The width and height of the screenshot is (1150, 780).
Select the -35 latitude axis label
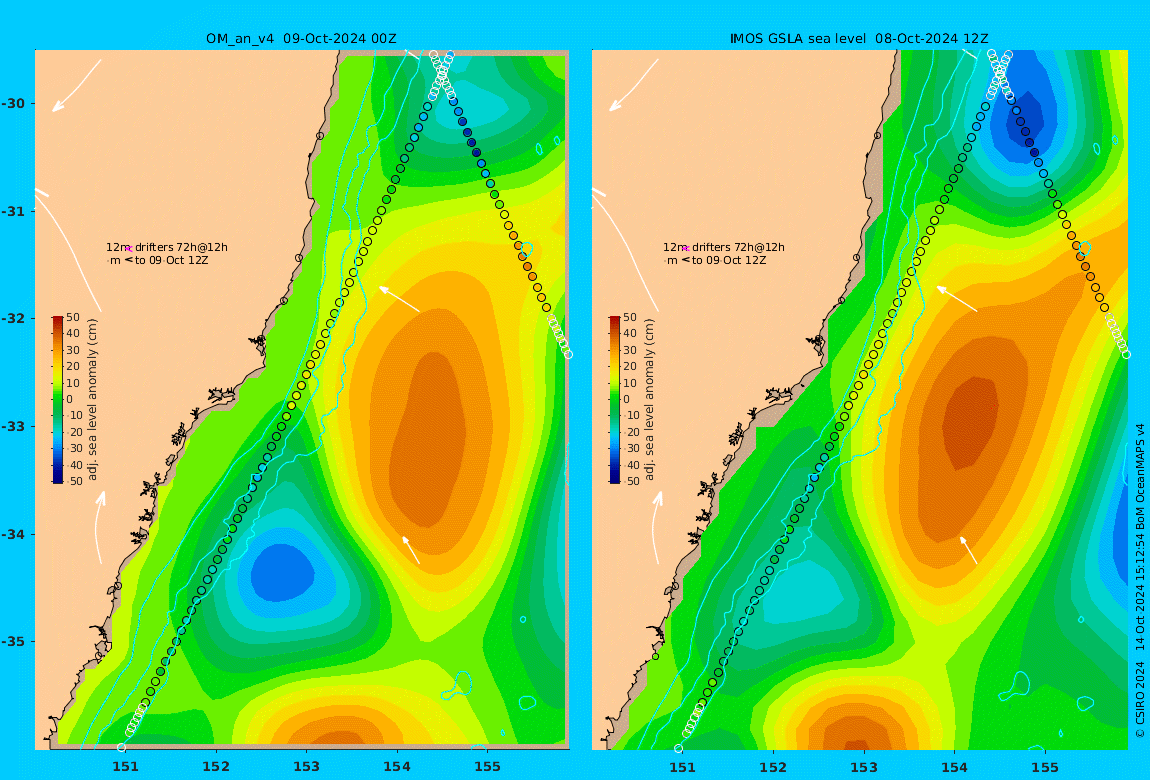(x=14, y=642)
